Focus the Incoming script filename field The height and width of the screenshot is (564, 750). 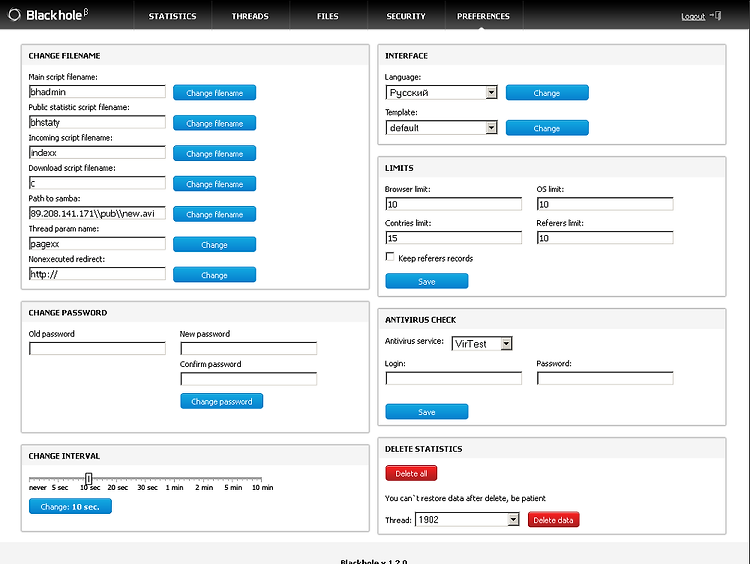pyautogui.click(x=97, y=153)
